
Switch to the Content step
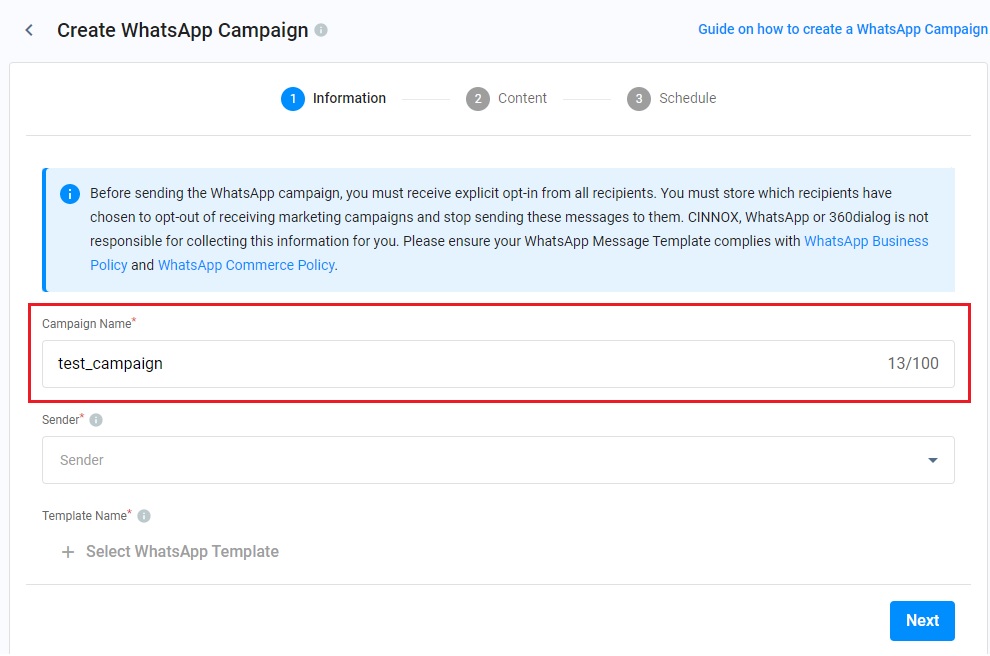point(523,98)
